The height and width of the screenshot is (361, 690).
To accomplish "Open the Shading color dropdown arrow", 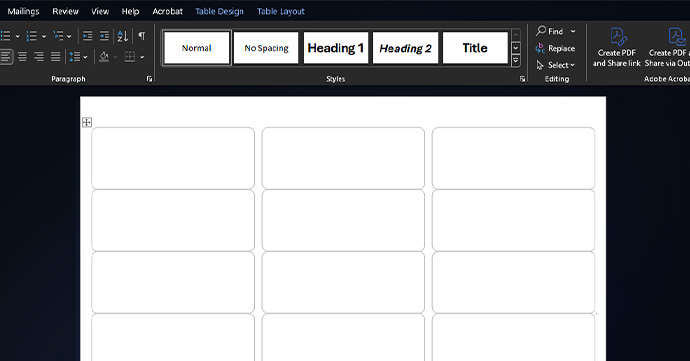I will point(116,57).
